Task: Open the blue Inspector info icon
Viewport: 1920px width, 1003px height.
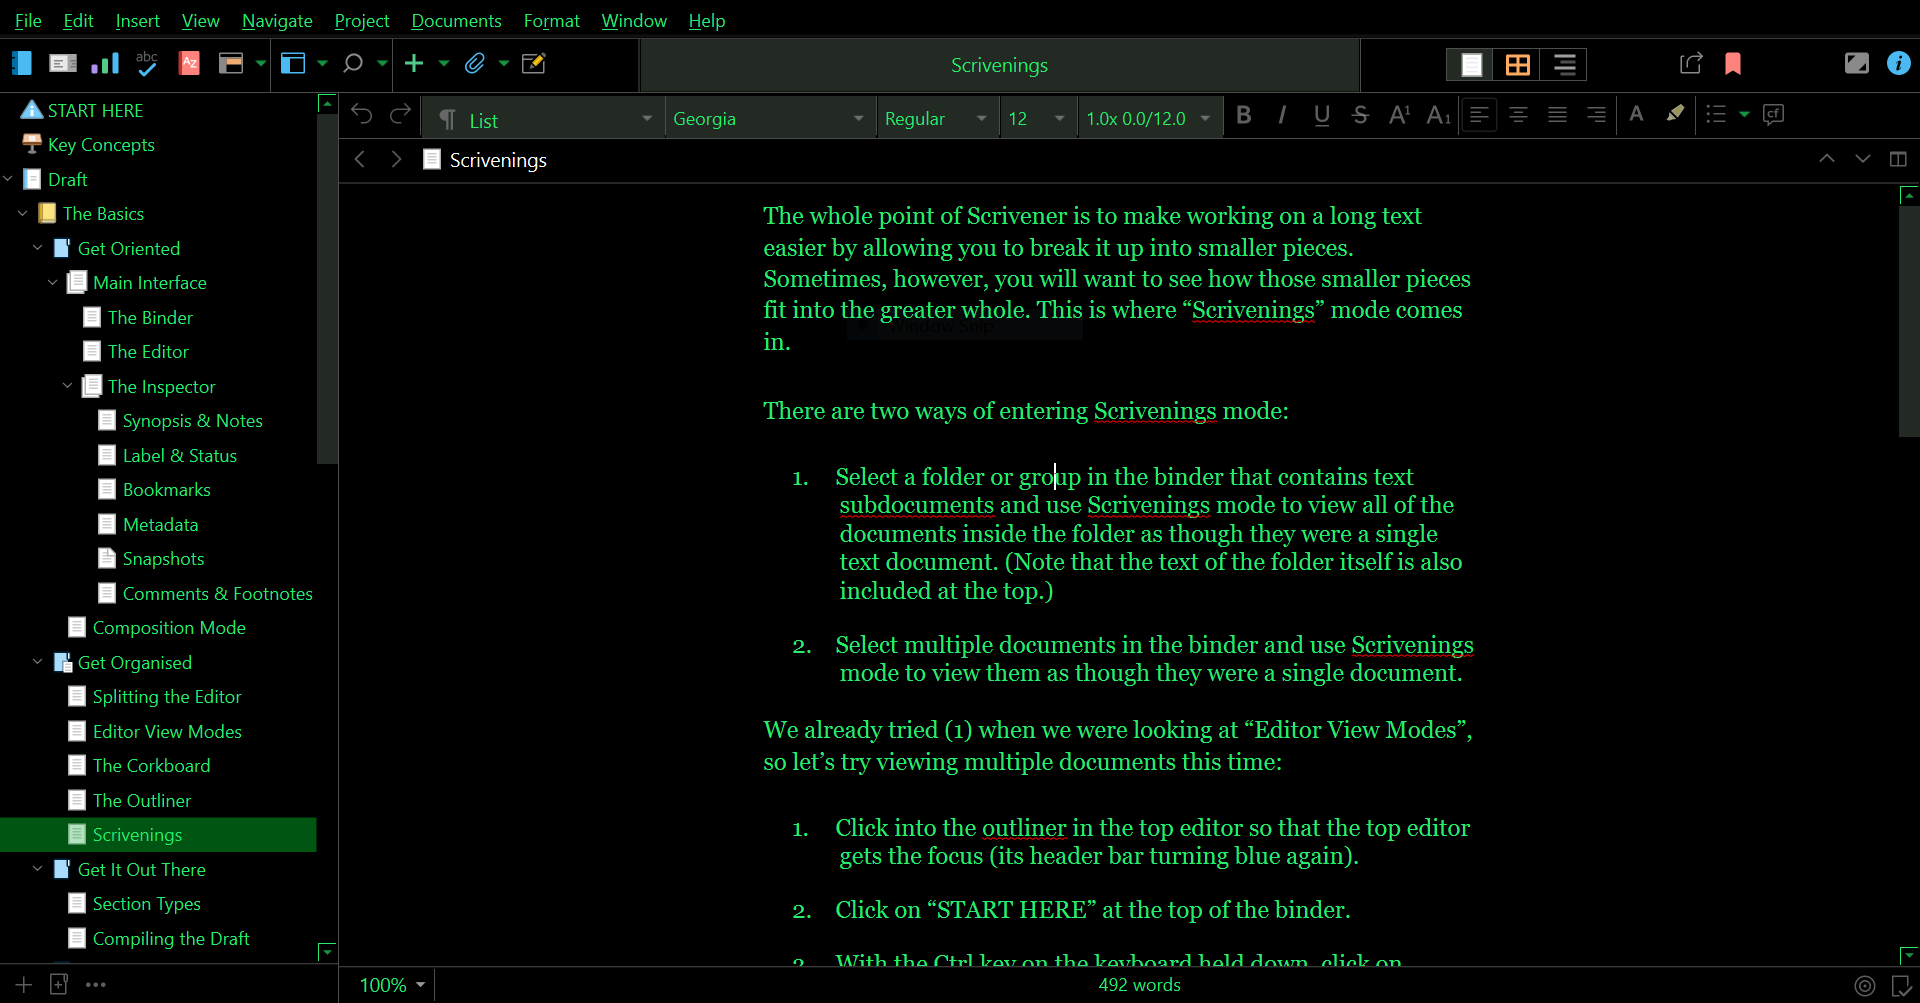Action: 1898,64
